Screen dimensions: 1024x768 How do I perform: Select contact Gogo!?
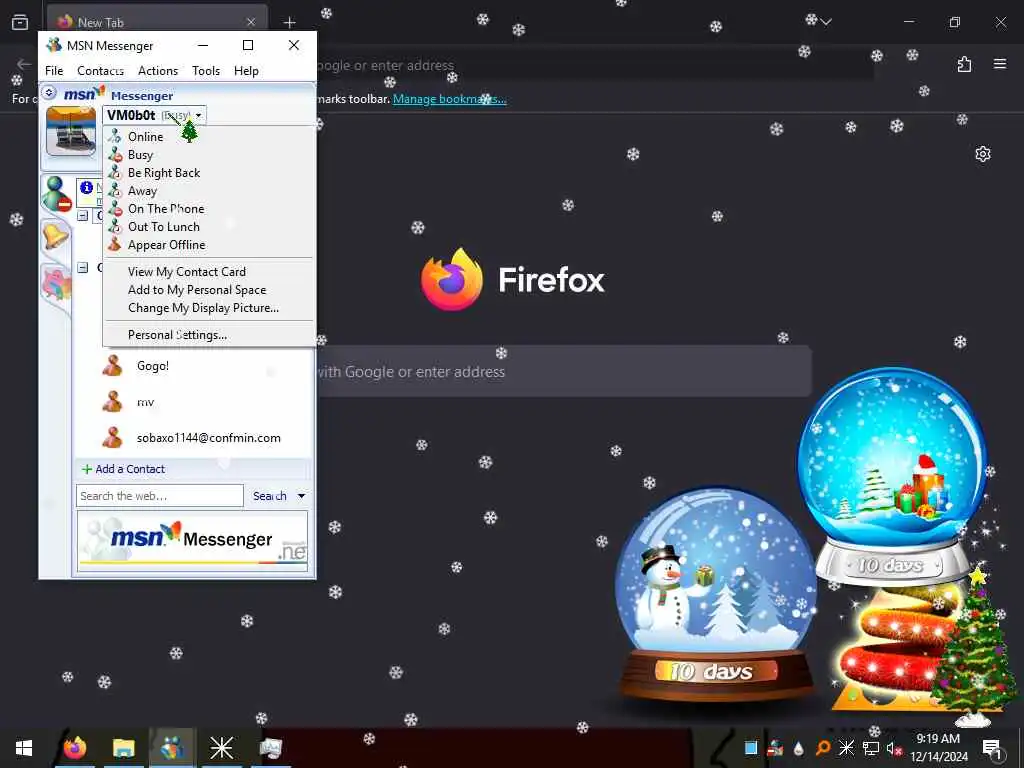153,366
